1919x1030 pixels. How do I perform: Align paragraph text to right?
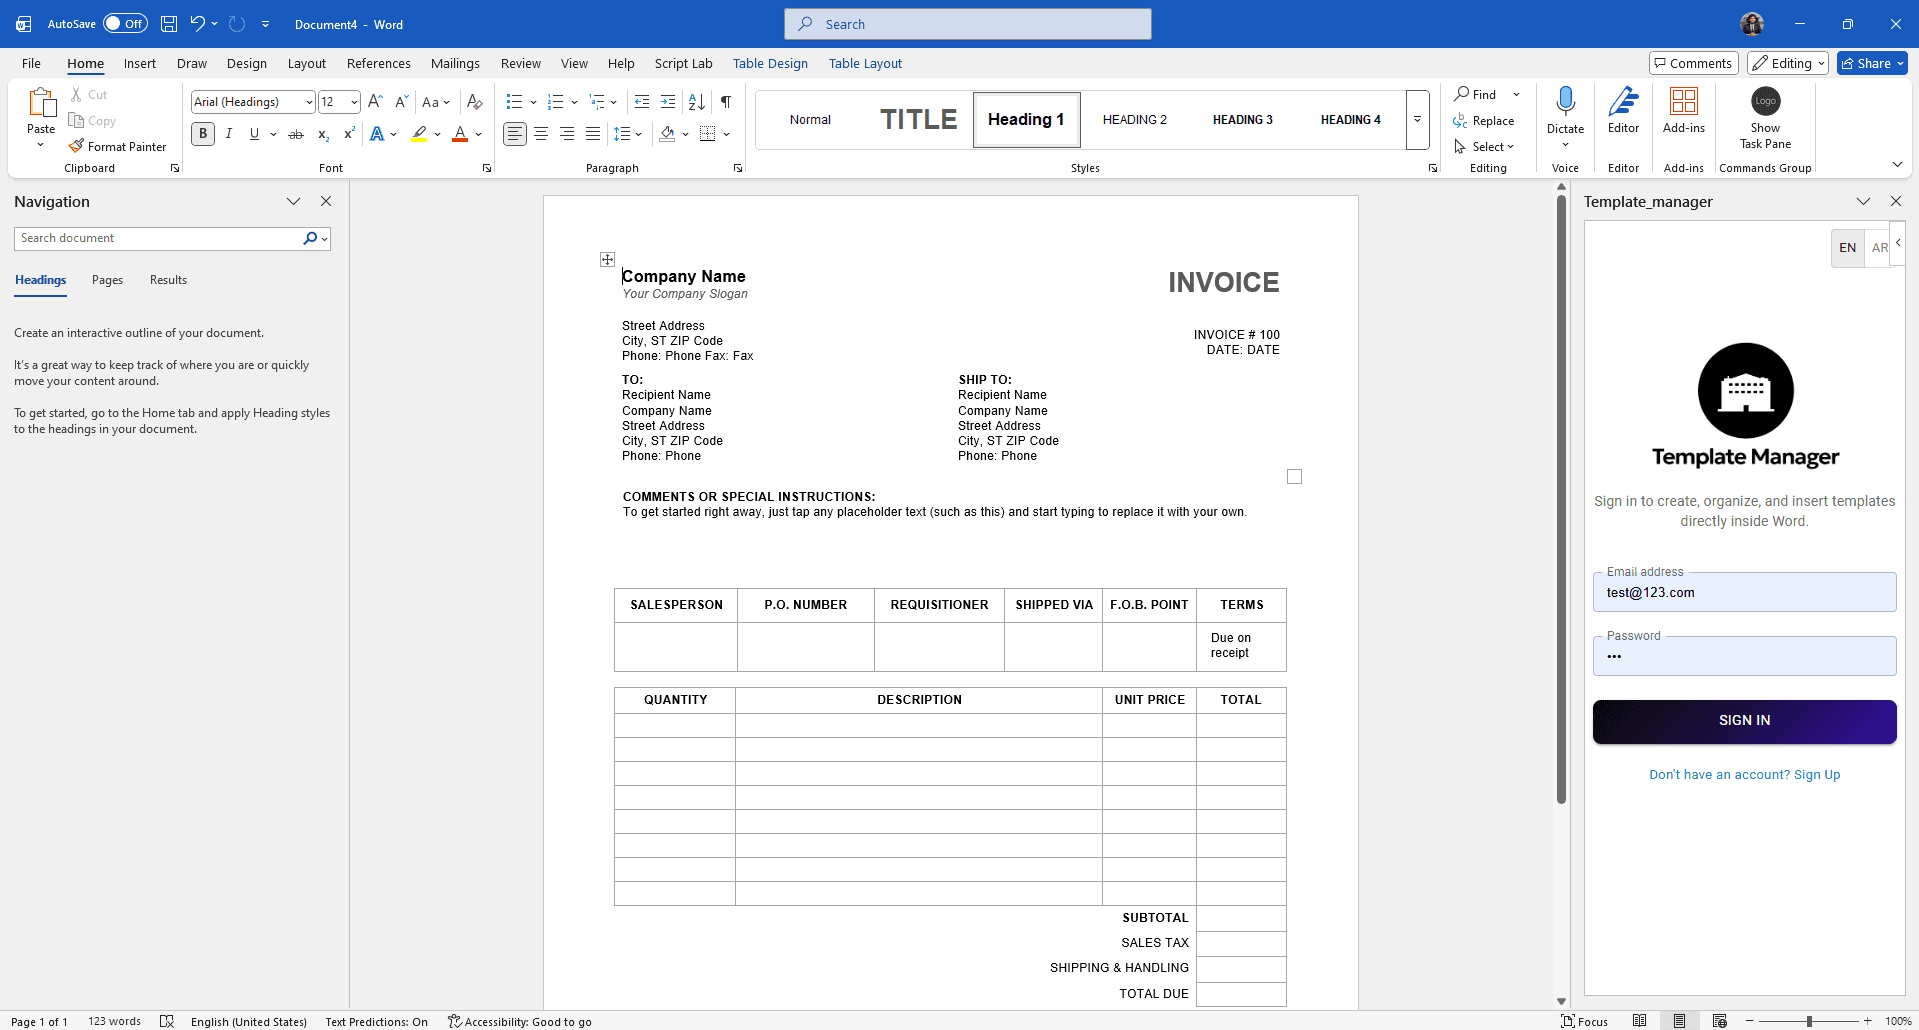(x=567, y=134)
